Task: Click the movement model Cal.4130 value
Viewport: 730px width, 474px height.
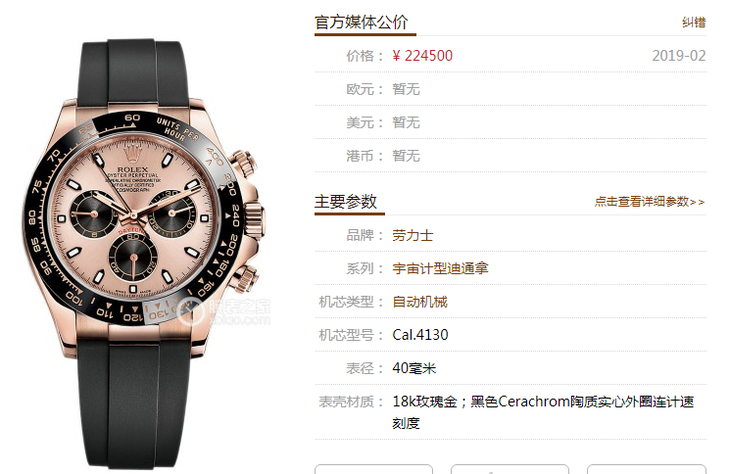Action: point(420,335)
